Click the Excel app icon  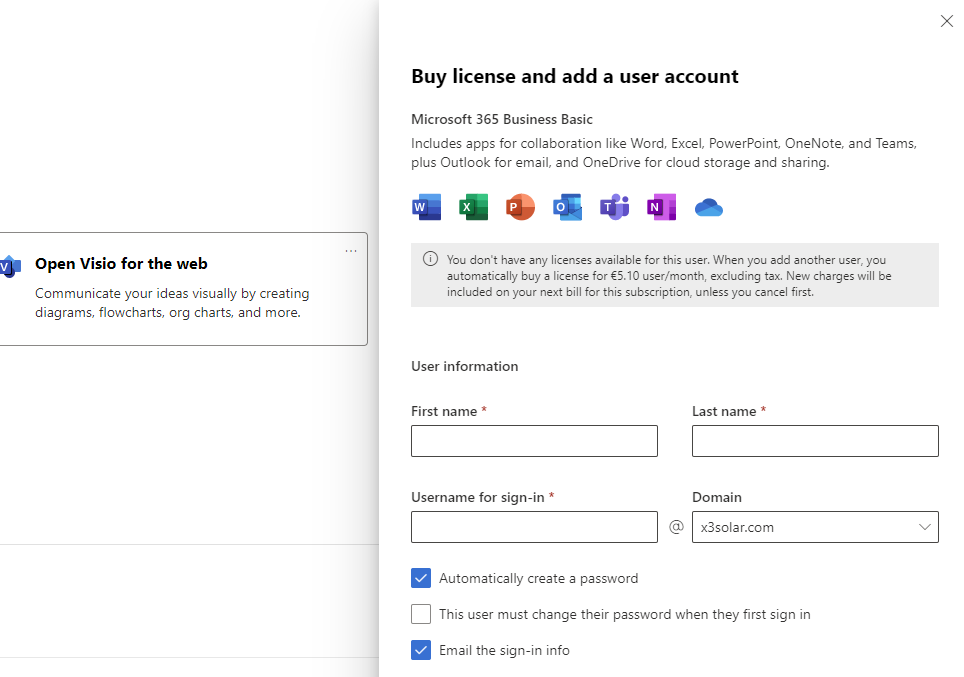click(x=473, y=207)
